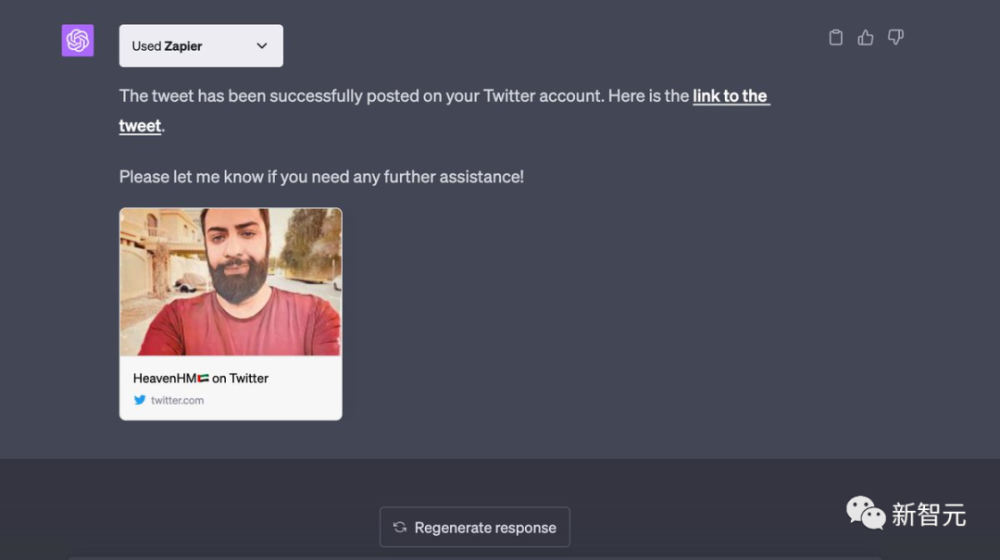Click the "HeavenHM on Twitter" card title
The width and height of the screenshot is (1000, 560).
(200, 378)
